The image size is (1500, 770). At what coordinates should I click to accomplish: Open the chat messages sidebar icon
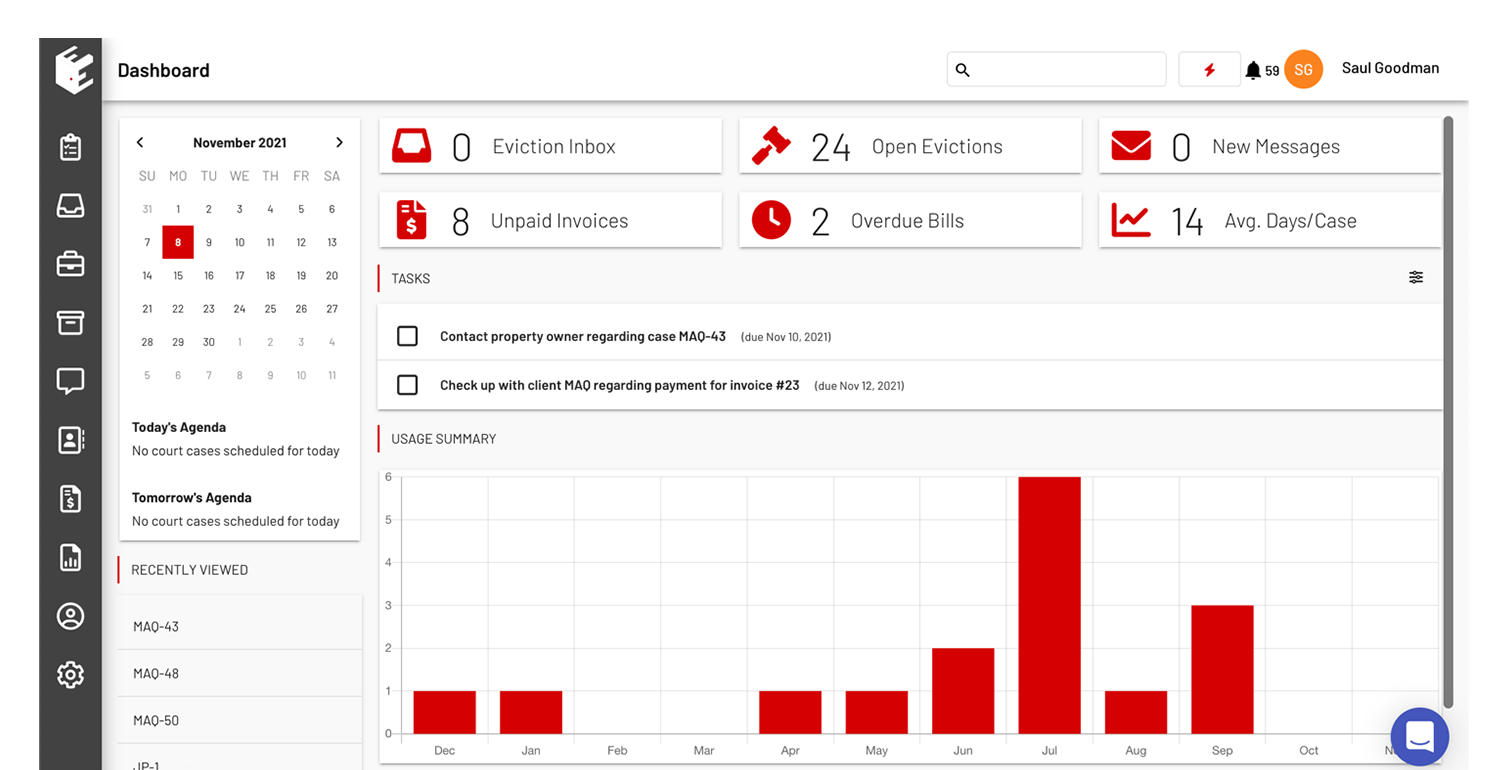coord(70,381)
